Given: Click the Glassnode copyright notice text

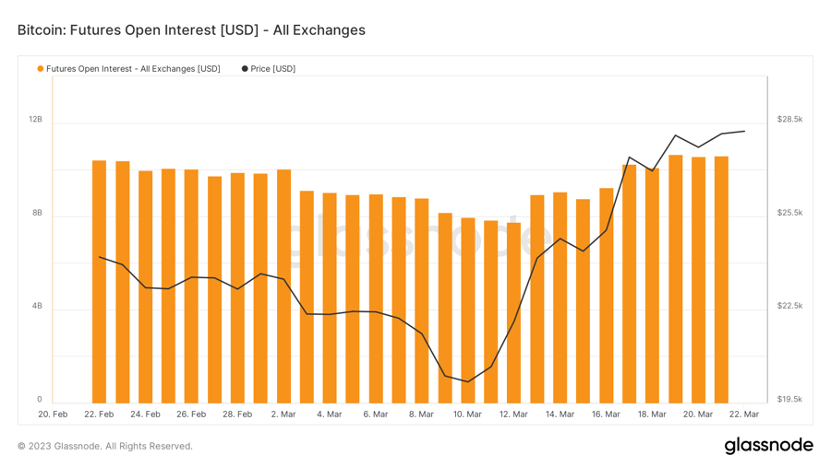Looking at the screenshot, I should pos(105,446).
